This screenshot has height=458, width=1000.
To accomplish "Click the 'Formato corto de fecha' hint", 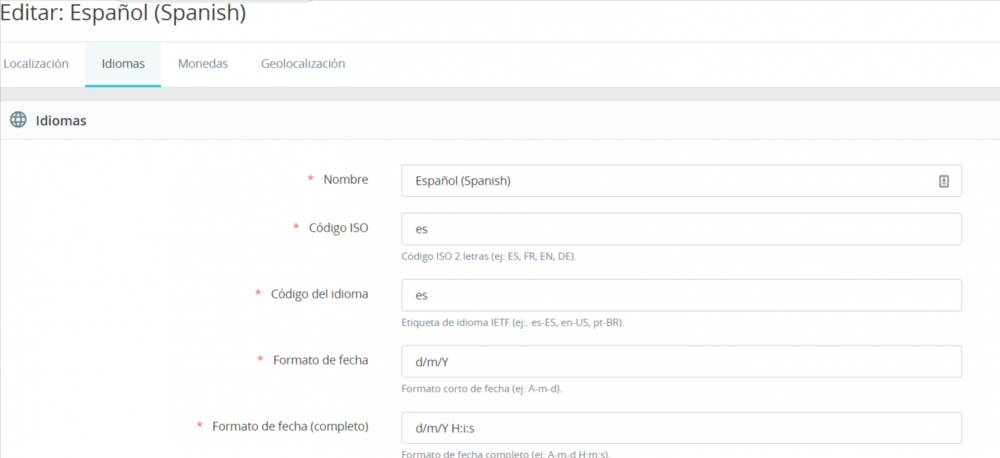I will (482, 388).
